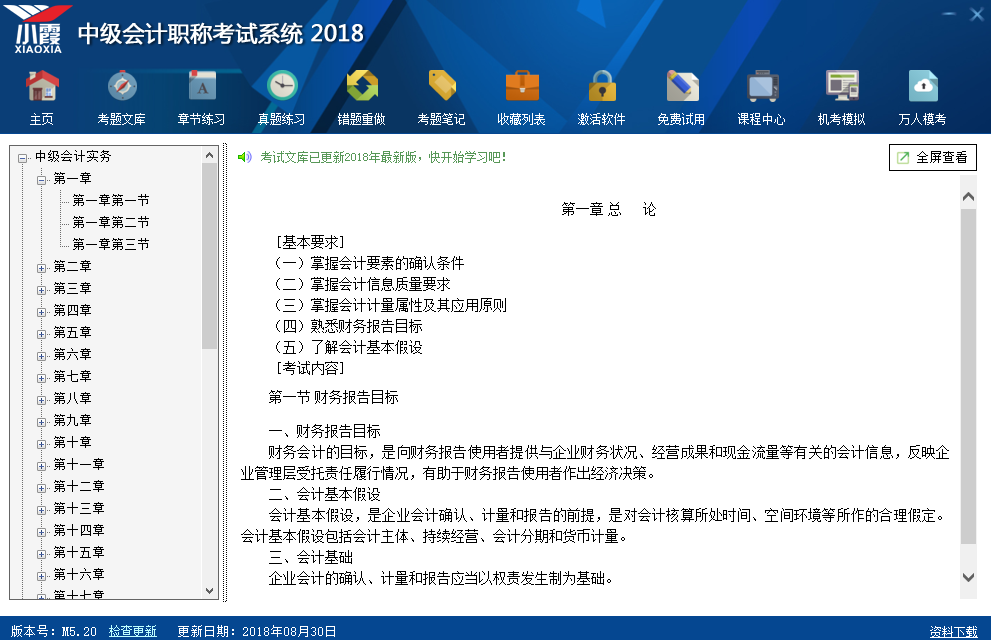
Task: Expand the 第十五章 tree node
Action: tap(41, 554)
